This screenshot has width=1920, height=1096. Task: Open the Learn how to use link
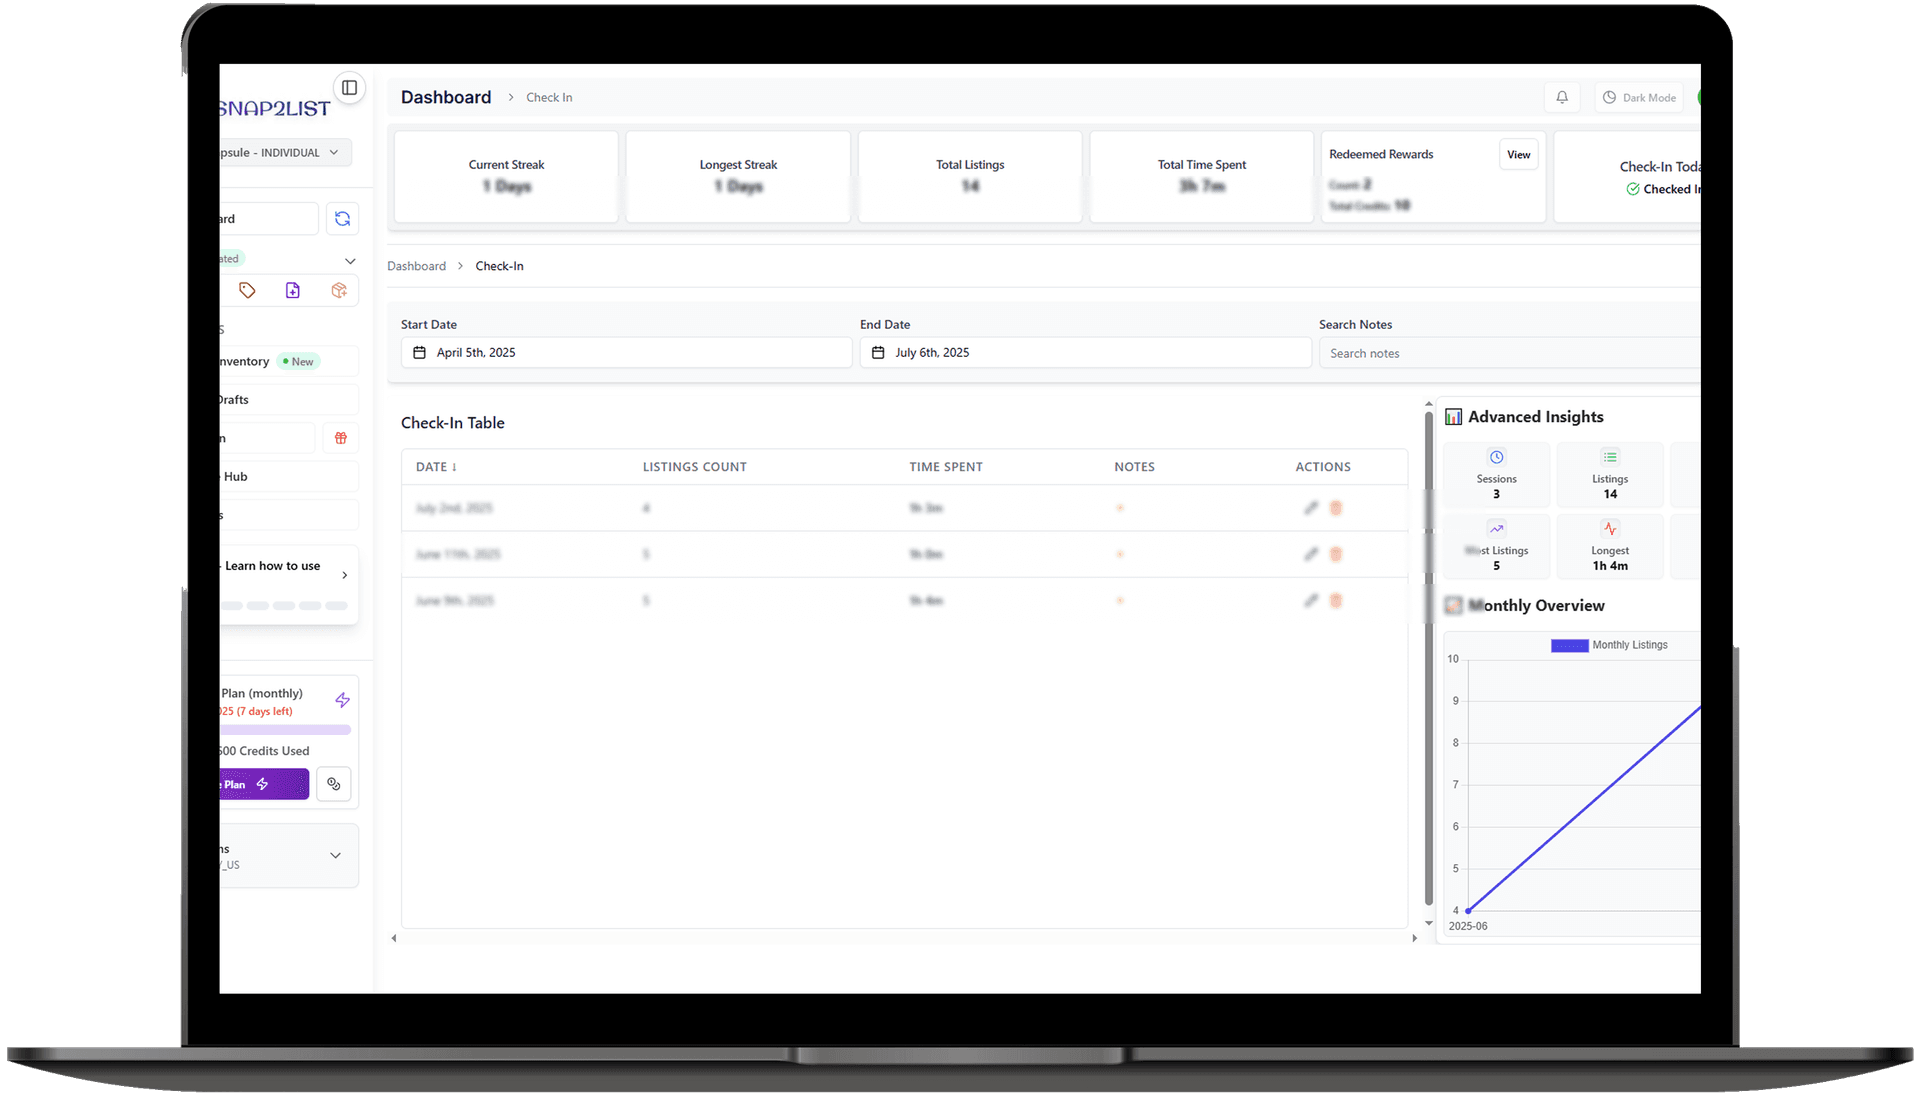pos(272,565)
